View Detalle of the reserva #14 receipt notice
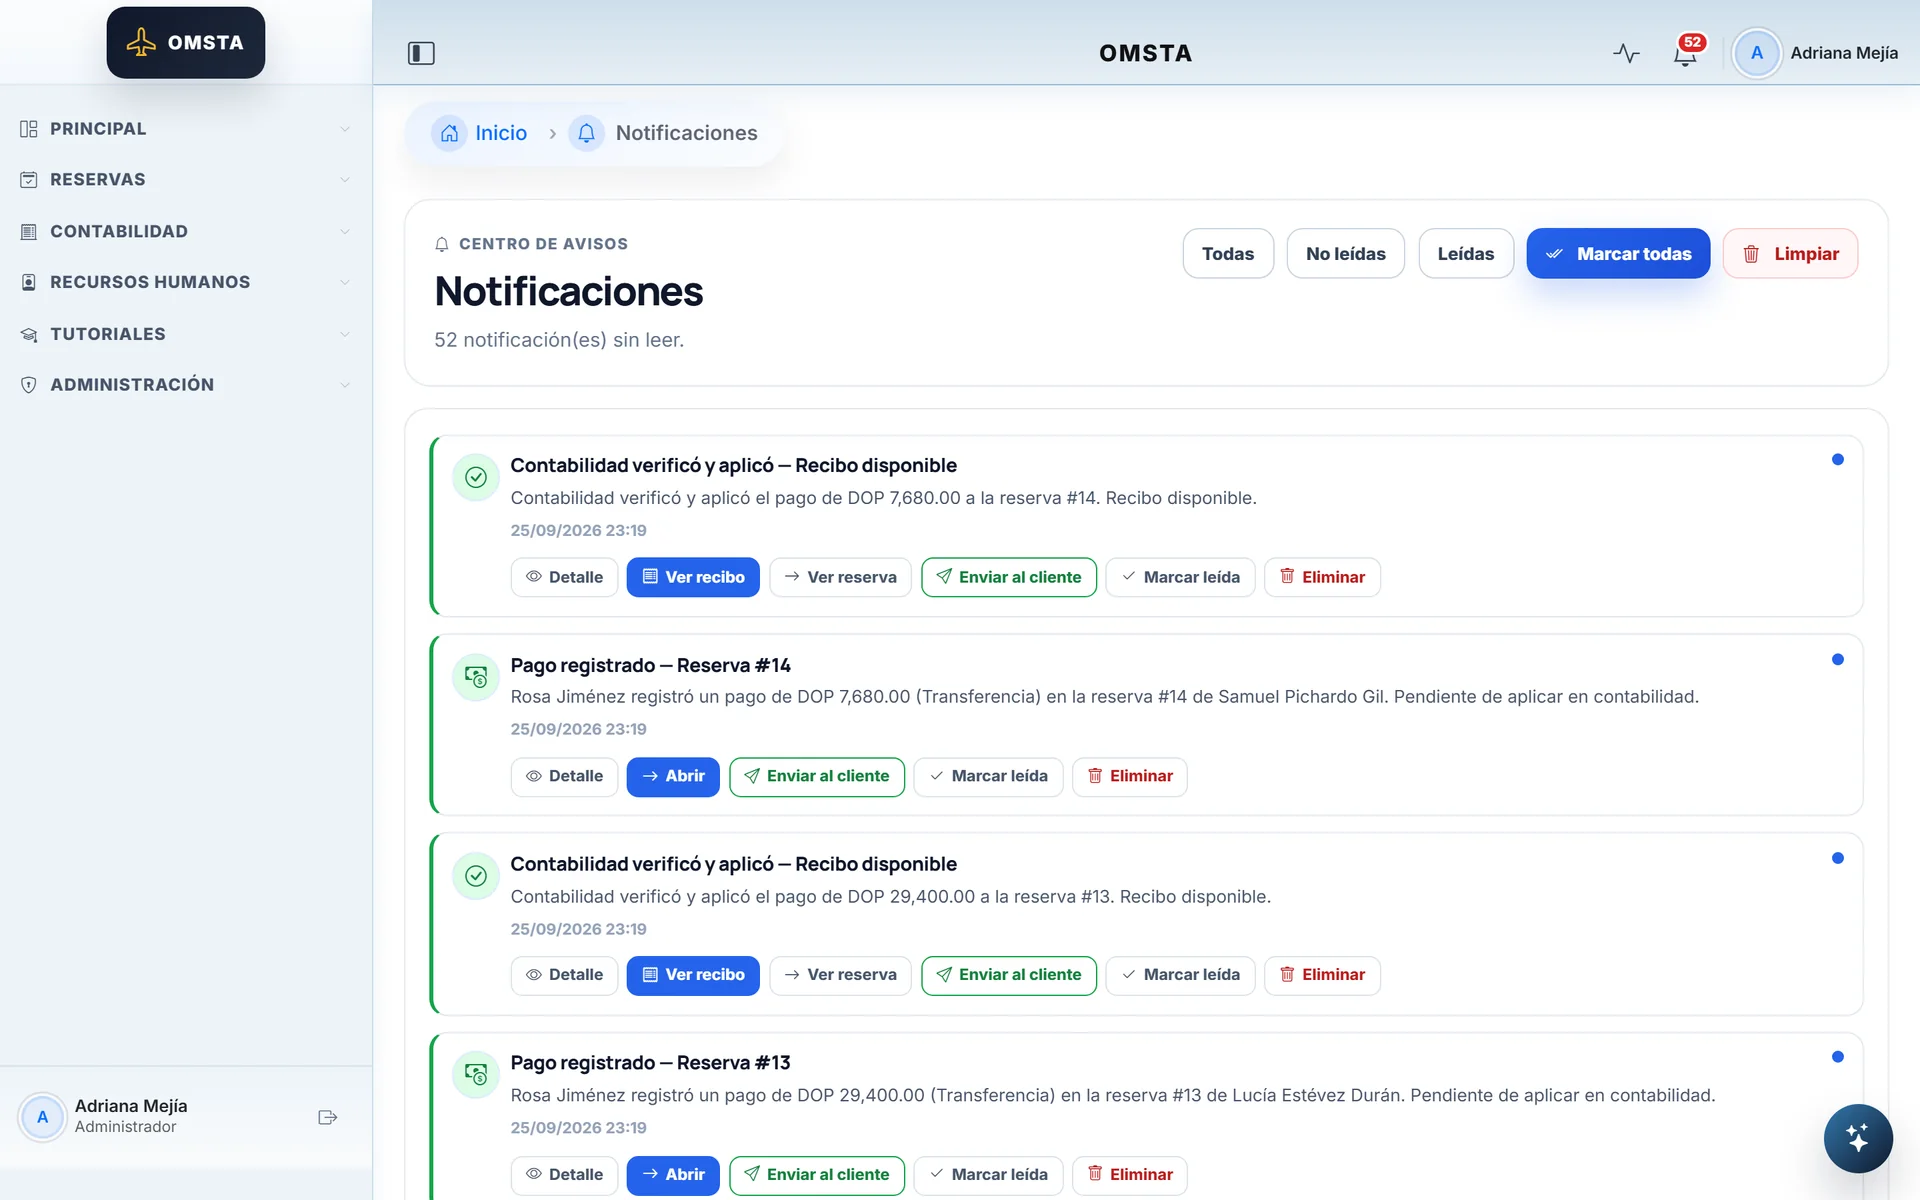 coord(564,577)
